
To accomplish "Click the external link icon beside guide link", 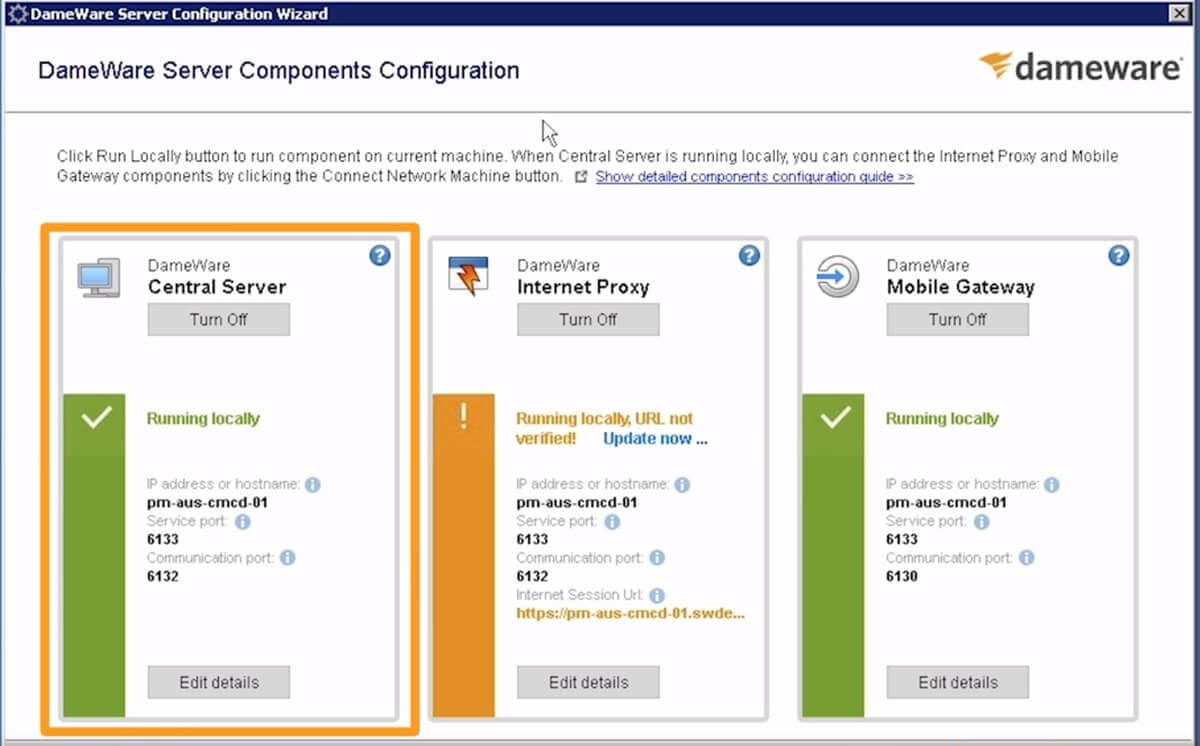I will [581, 177].
